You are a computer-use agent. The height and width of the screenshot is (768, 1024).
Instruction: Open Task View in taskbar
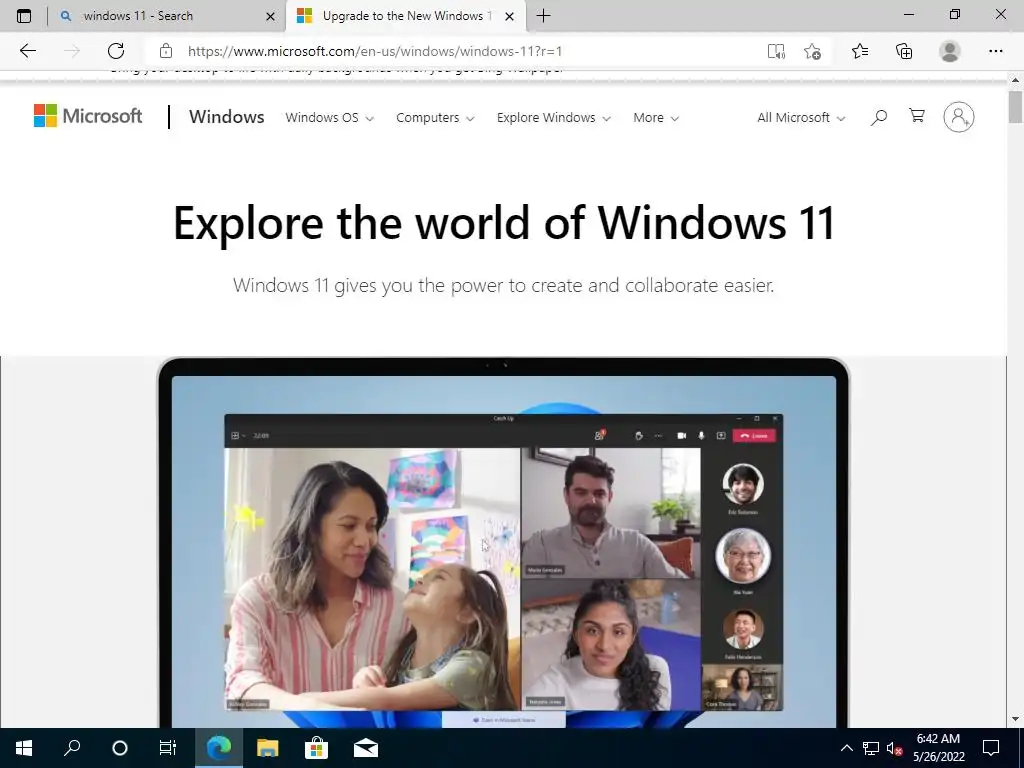[168, 748]
